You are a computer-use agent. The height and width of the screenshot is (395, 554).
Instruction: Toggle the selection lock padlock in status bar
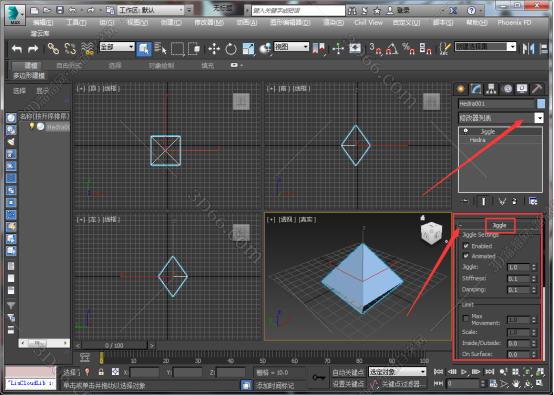[101, 372]
